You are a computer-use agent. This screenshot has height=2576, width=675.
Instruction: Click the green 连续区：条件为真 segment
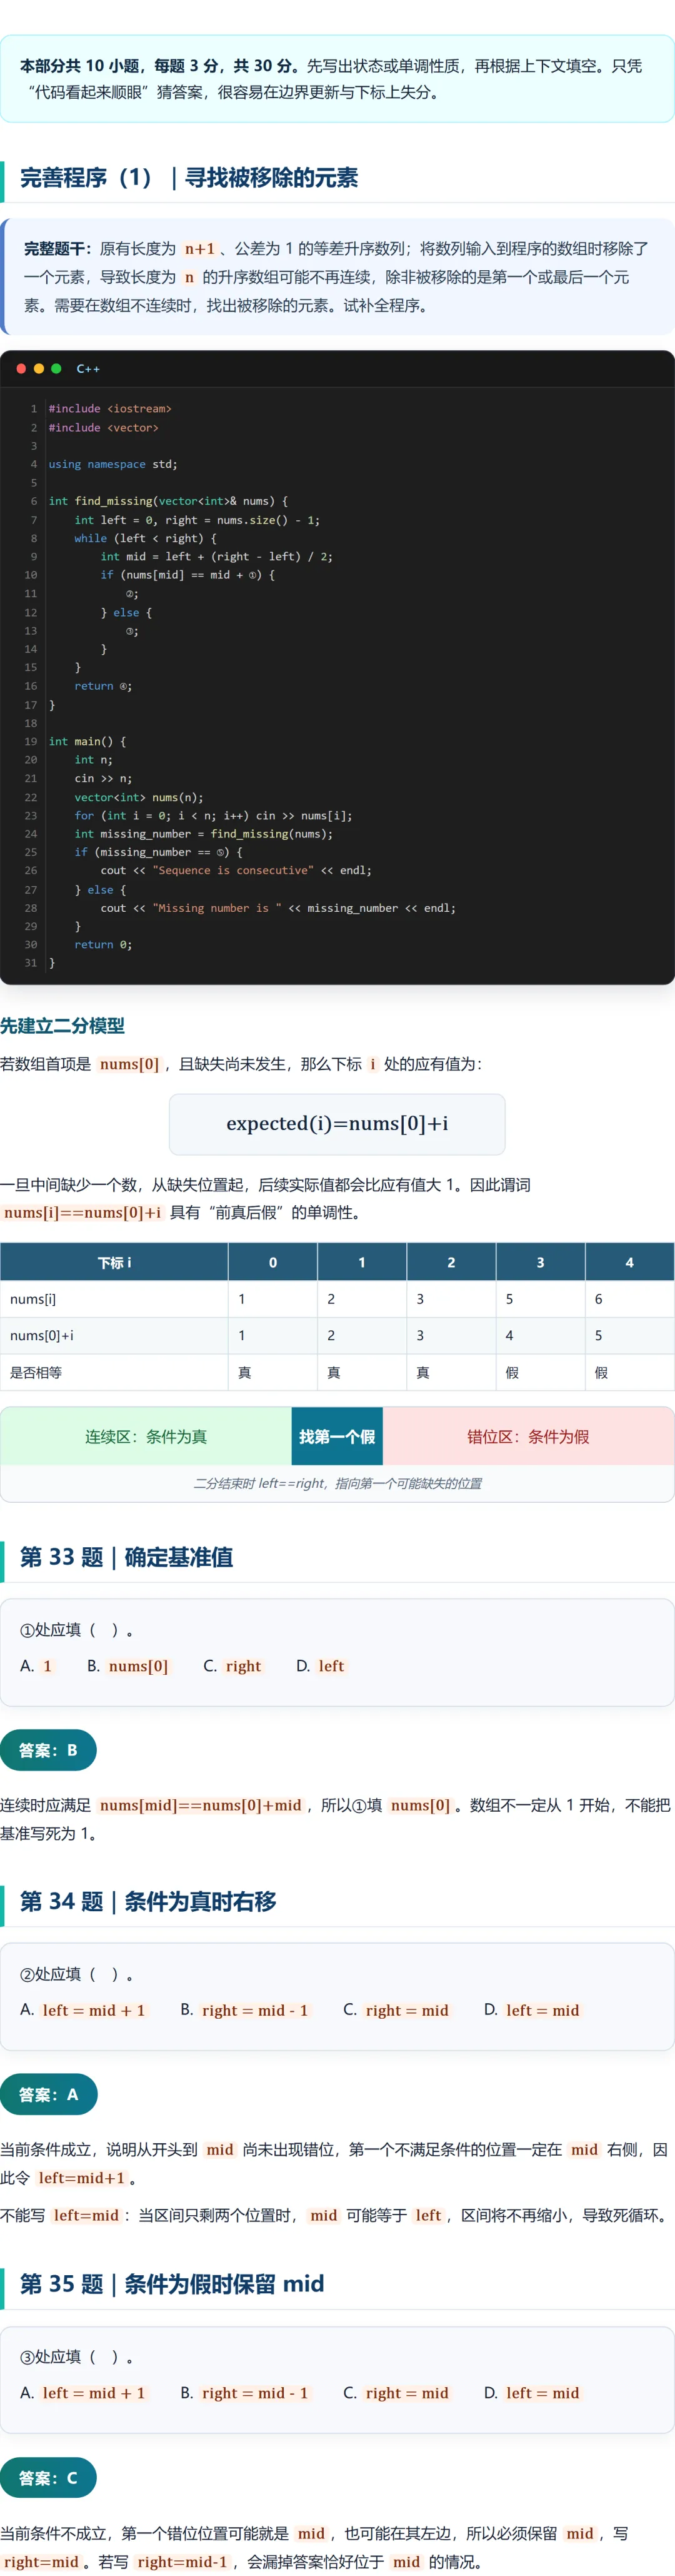click(x=146, y=1437)
